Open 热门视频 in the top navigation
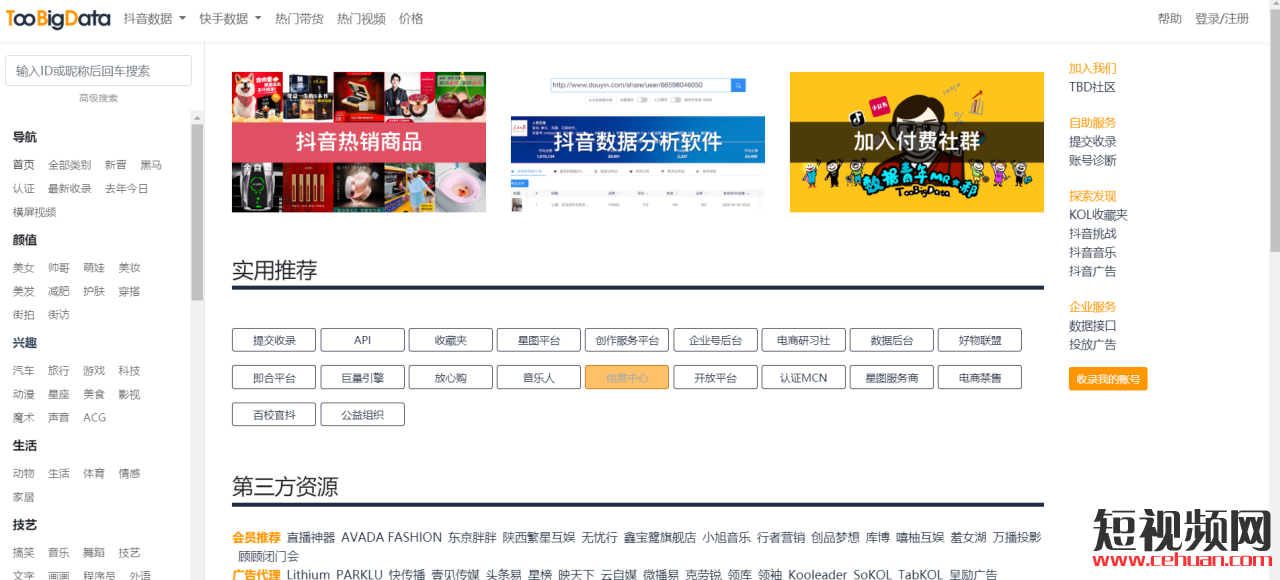 [361, 19]
